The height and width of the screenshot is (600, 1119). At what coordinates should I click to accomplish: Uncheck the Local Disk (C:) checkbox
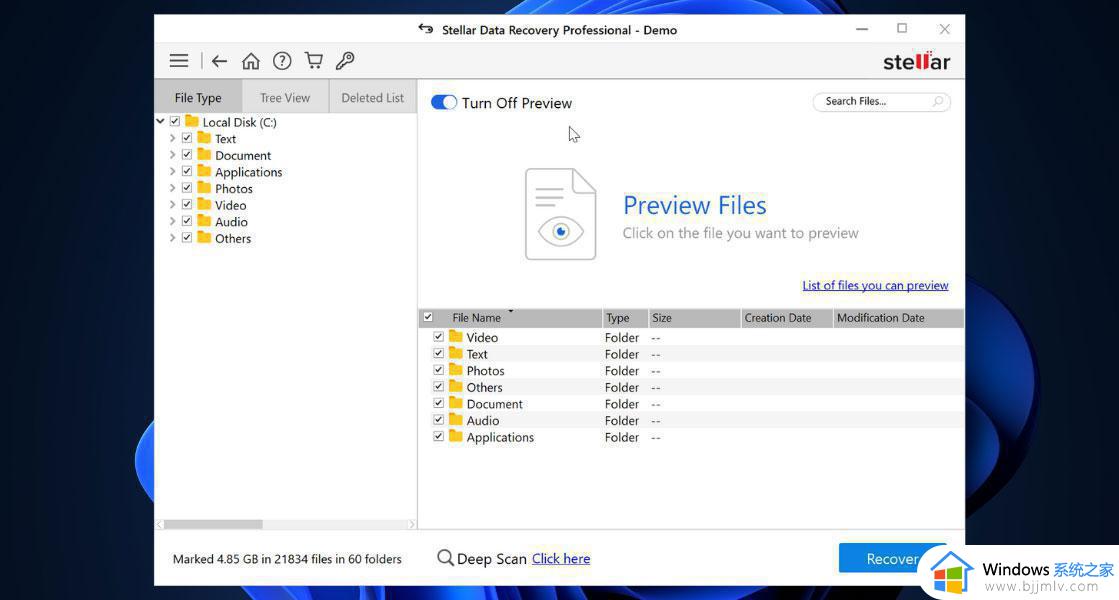click(175, 121)
